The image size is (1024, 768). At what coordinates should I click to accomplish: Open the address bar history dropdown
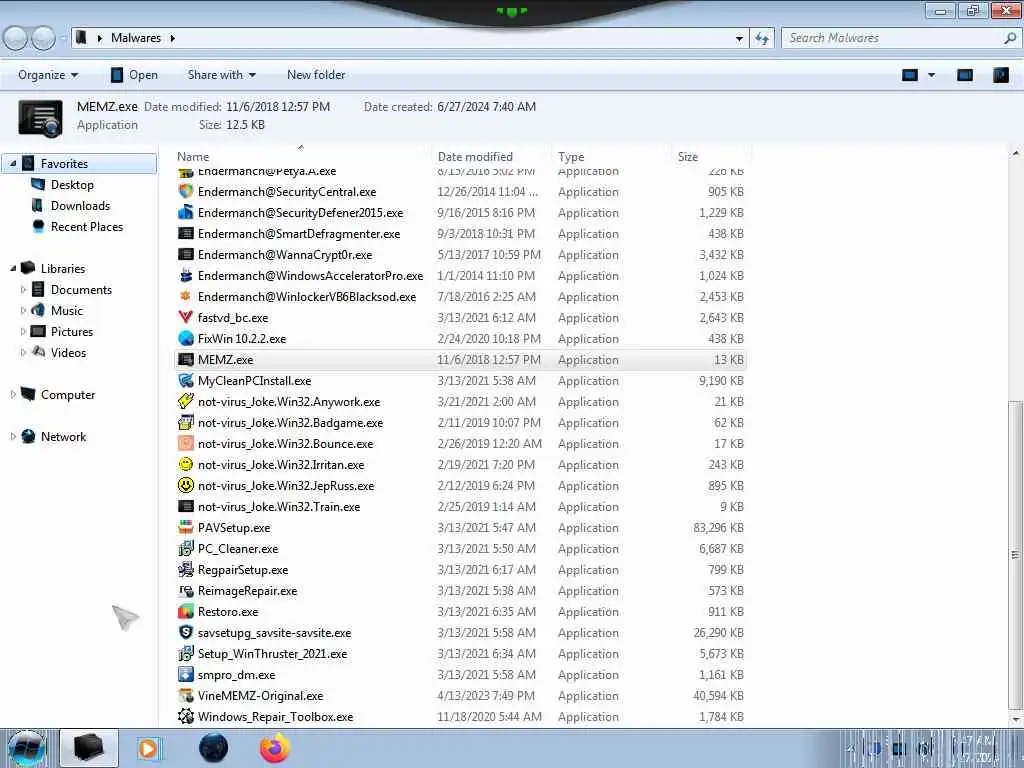click(739, 39)
